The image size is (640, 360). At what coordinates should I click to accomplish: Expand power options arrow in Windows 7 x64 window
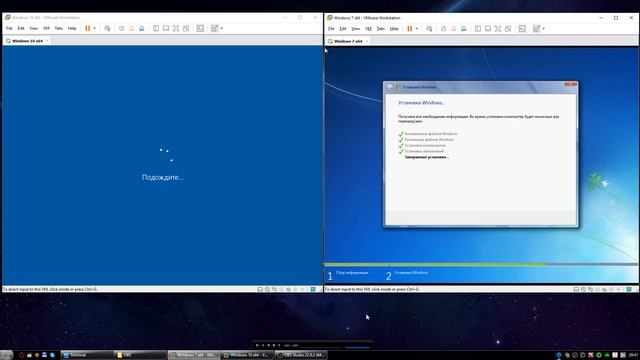[417, 29]
